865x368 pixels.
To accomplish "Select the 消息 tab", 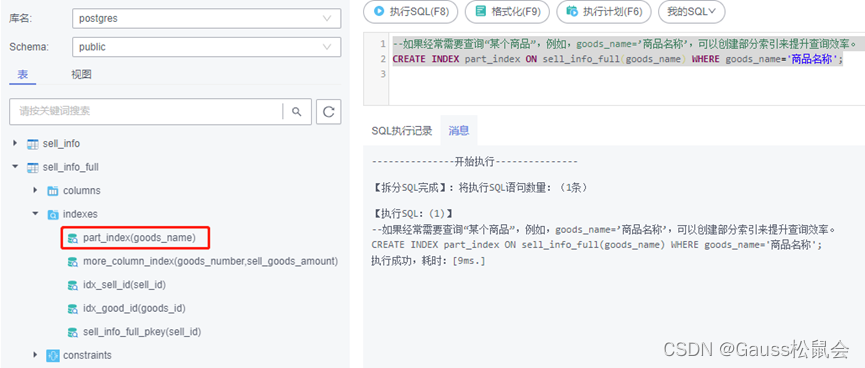I will (459, 131).
